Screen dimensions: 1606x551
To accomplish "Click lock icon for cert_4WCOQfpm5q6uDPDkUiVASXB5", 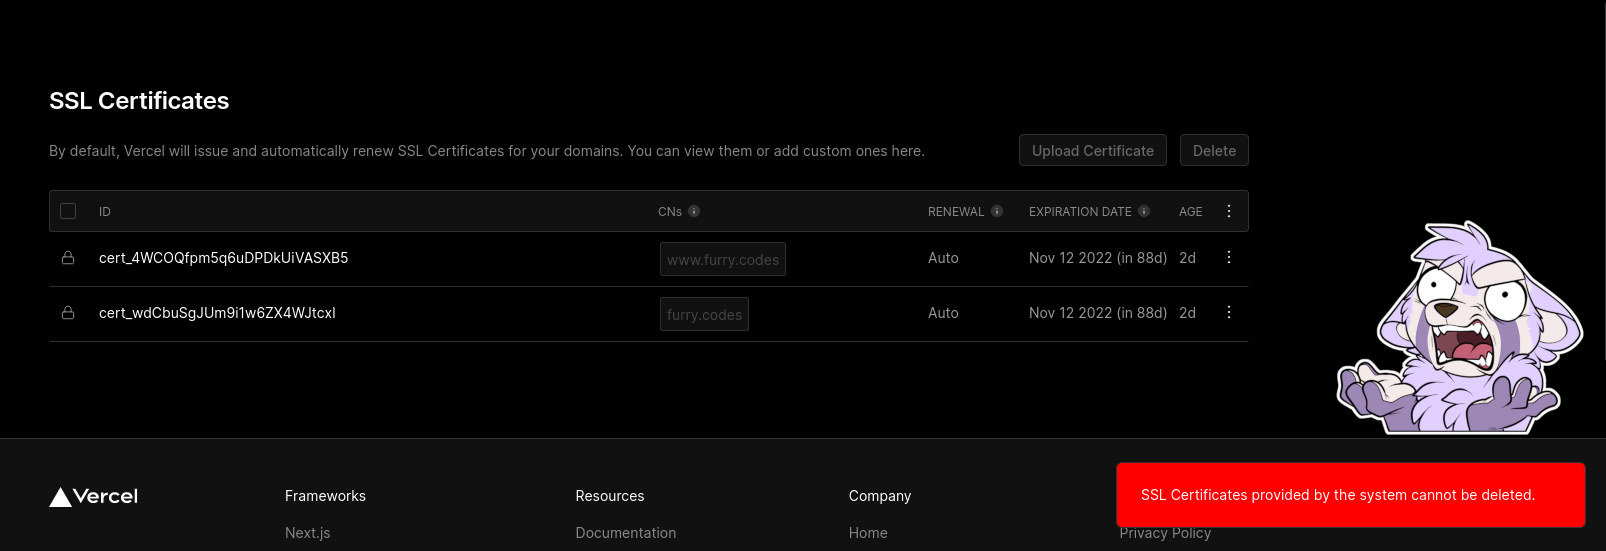I will coord(68,258).
